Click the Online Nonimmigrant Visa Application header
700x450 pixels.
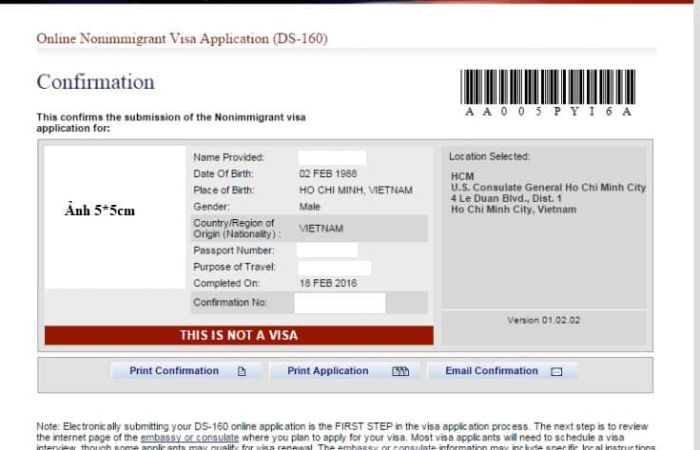[182, 39]
